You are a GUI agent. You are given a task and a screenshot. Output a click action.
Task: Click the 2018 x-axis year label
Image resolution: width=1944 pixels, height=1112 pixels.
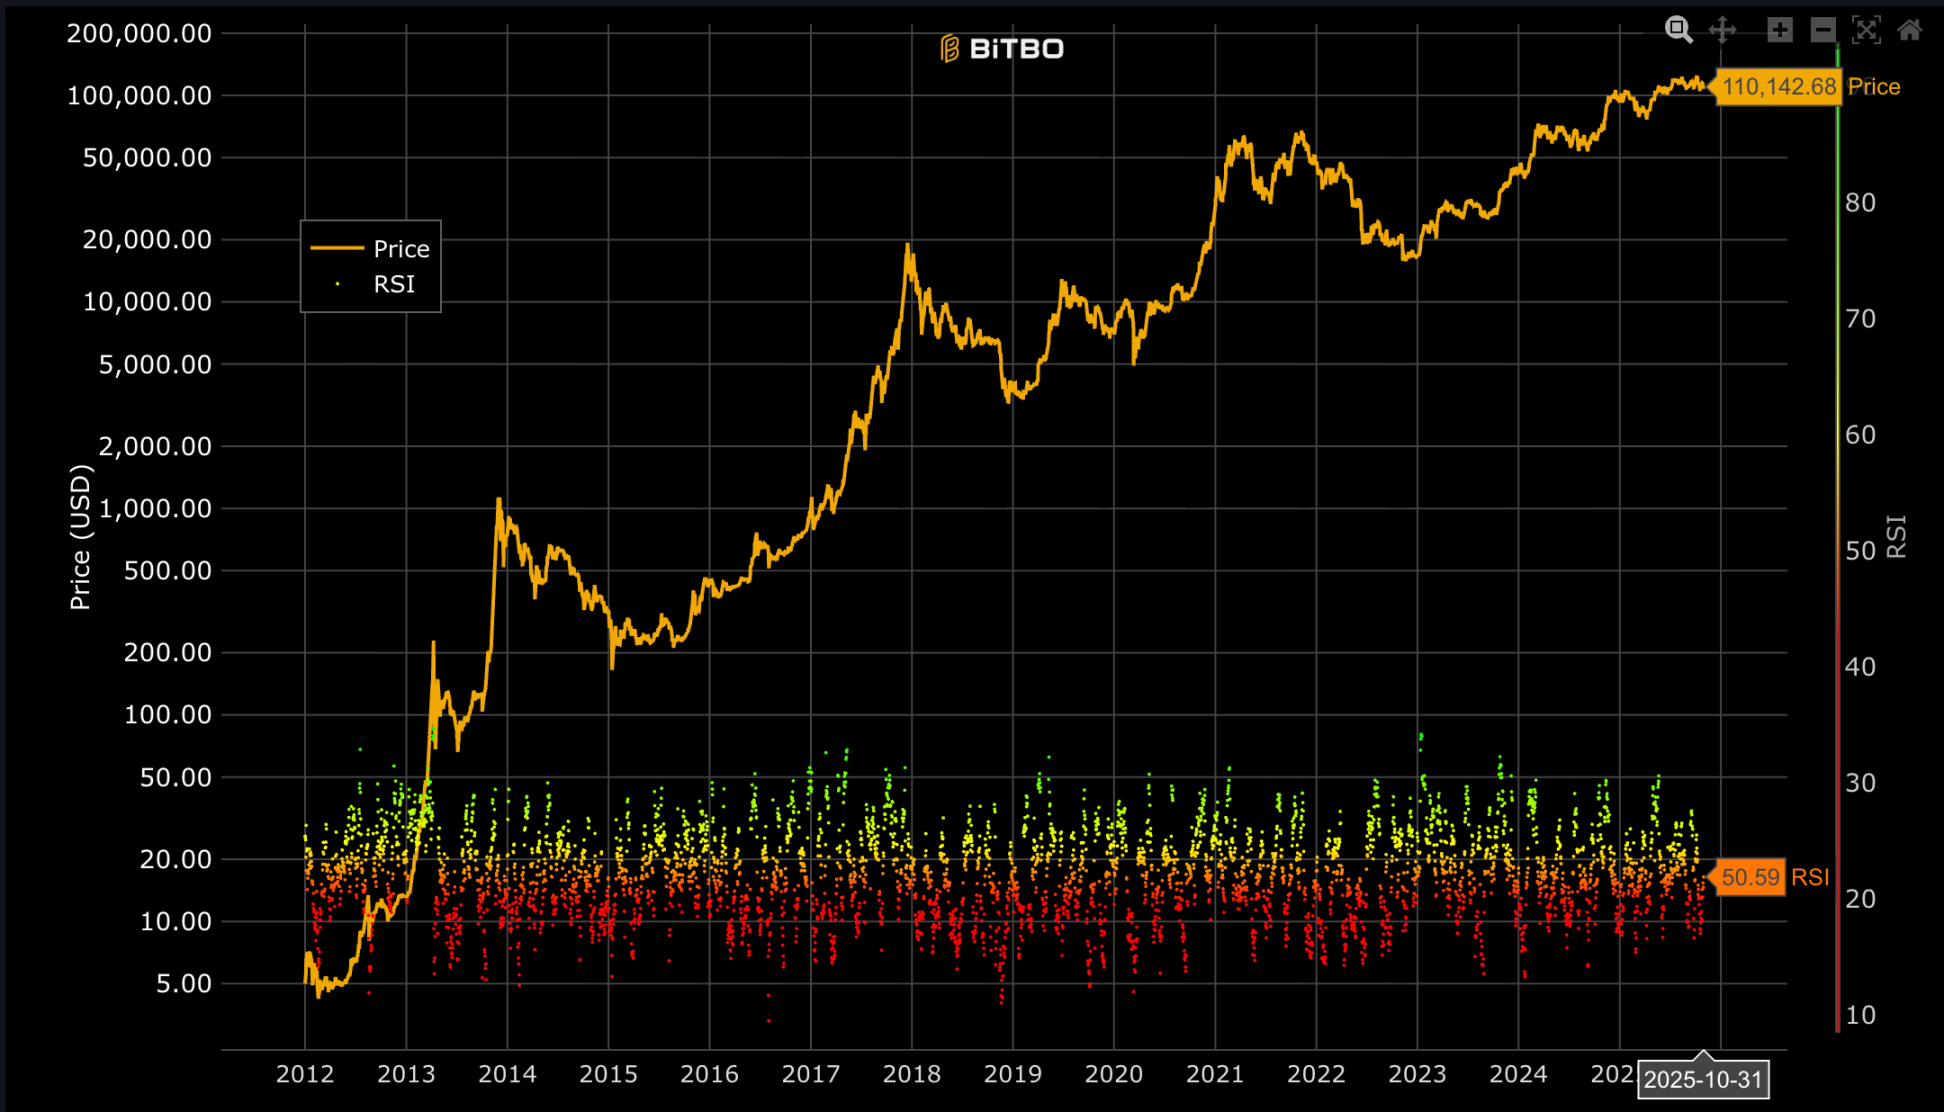click(911, 1074)
